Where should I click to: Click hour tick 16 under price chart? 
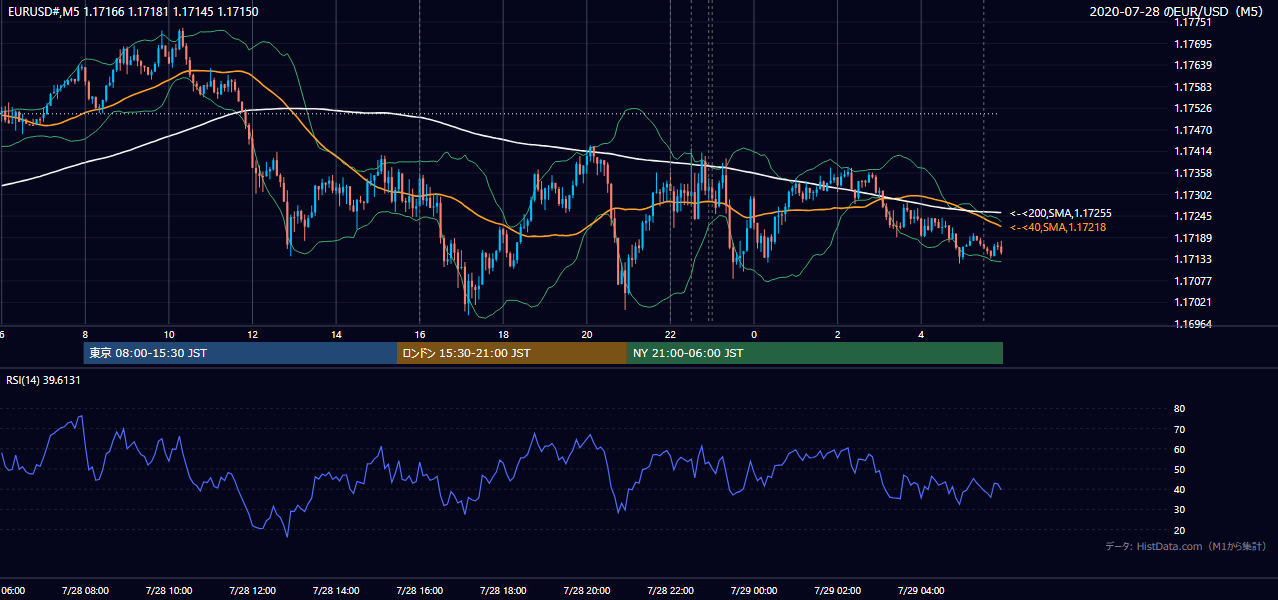pyautogui.click(x=420, y=334)
